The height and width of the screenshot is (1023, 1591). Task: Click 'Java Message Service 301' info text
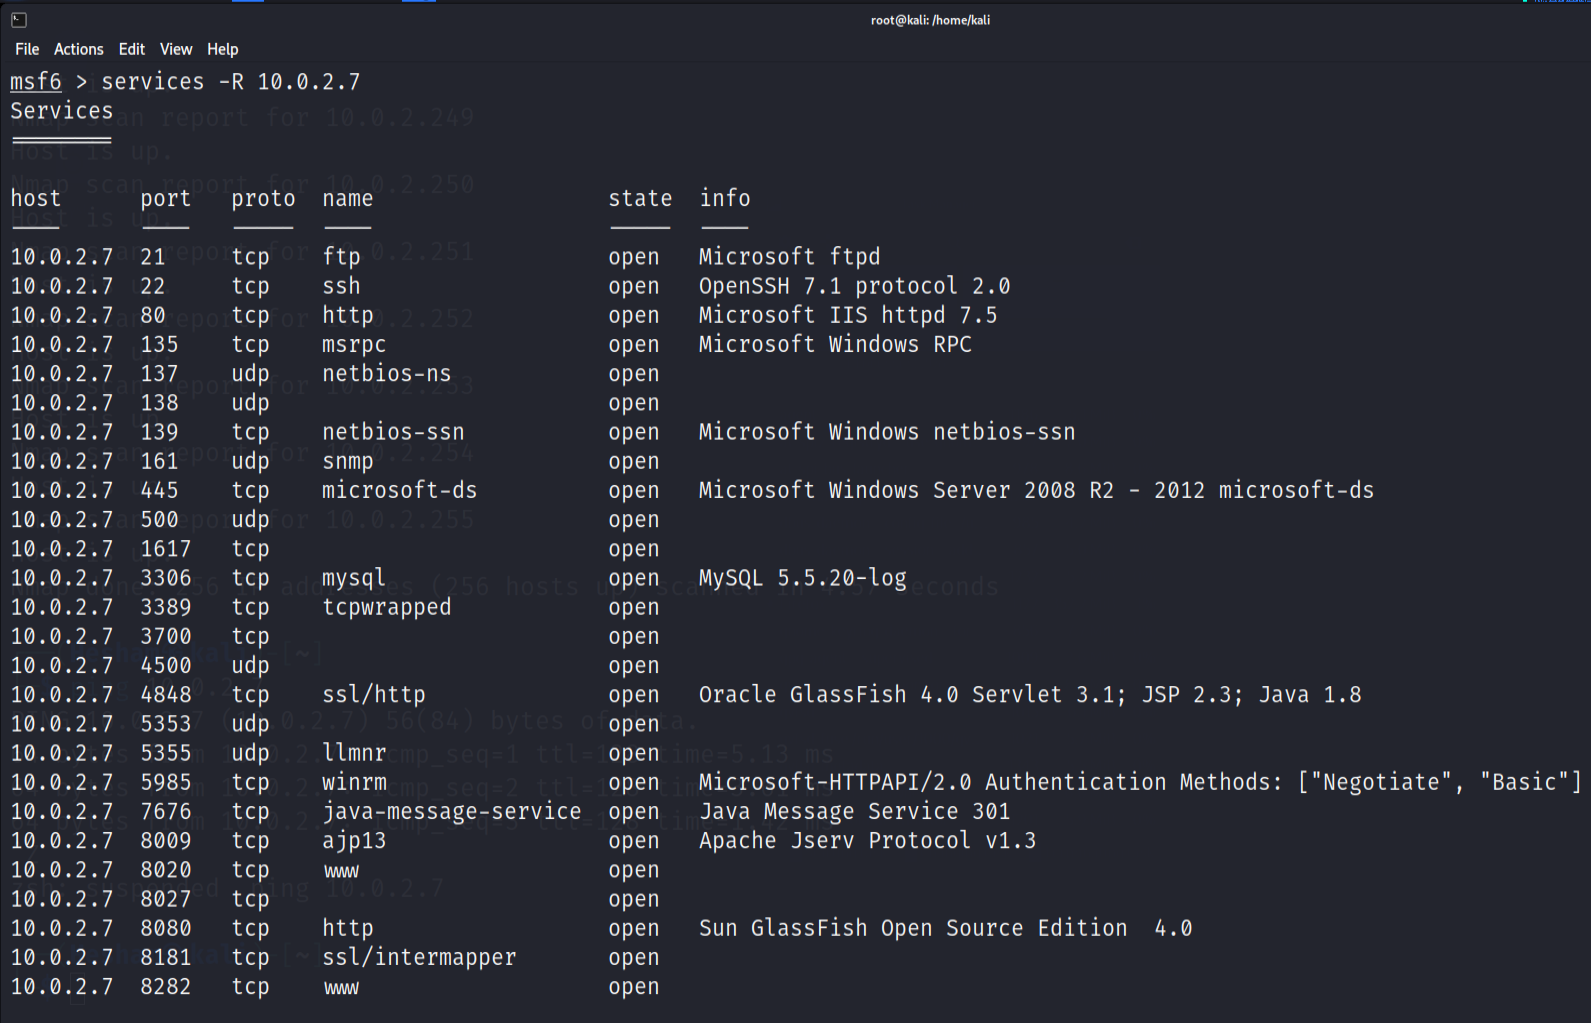click(x=855, y=811)
